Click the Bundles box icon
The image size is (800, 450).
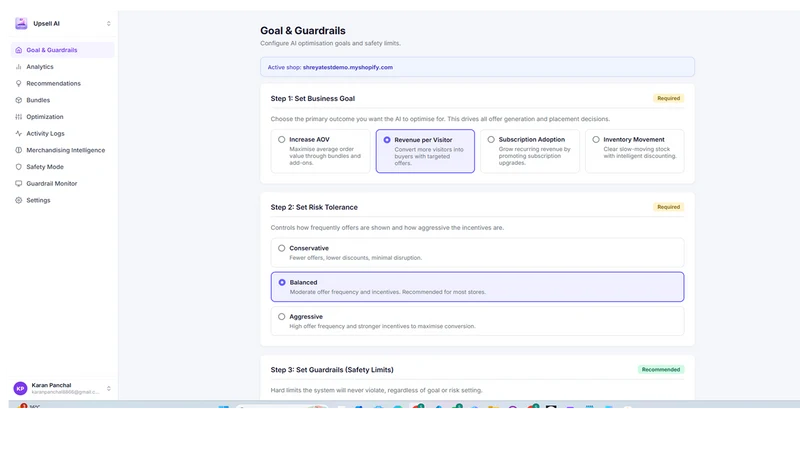18,100
